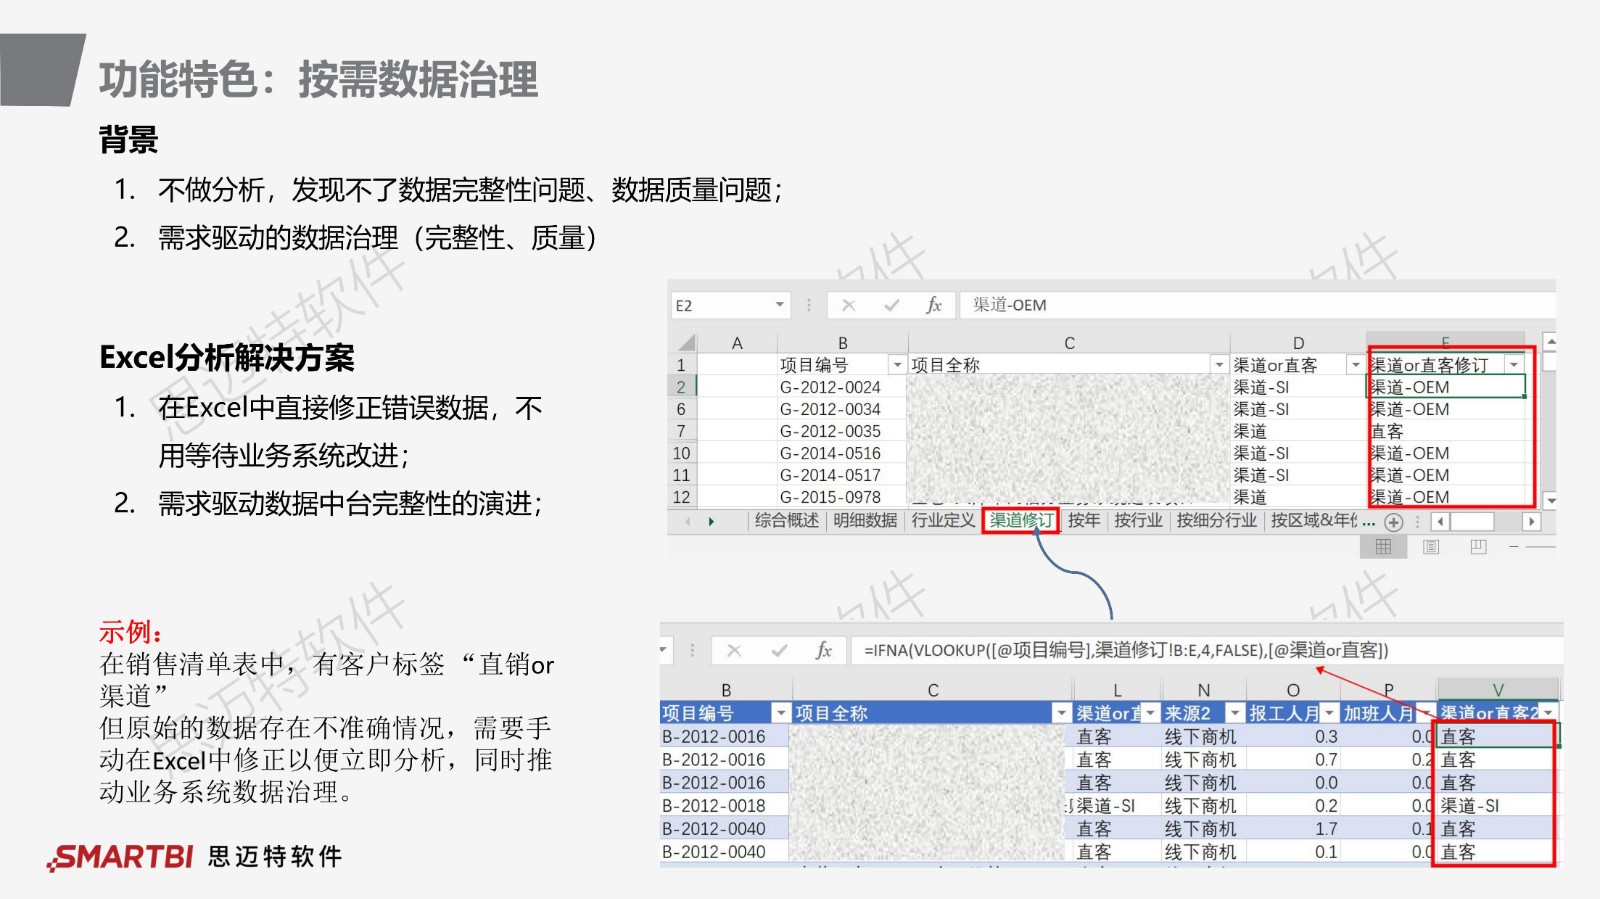The height and width of the screenshot is (899, 1600).
Task: Click the formula bar containing the IFNA formula
Action: tap(1200, 651)
